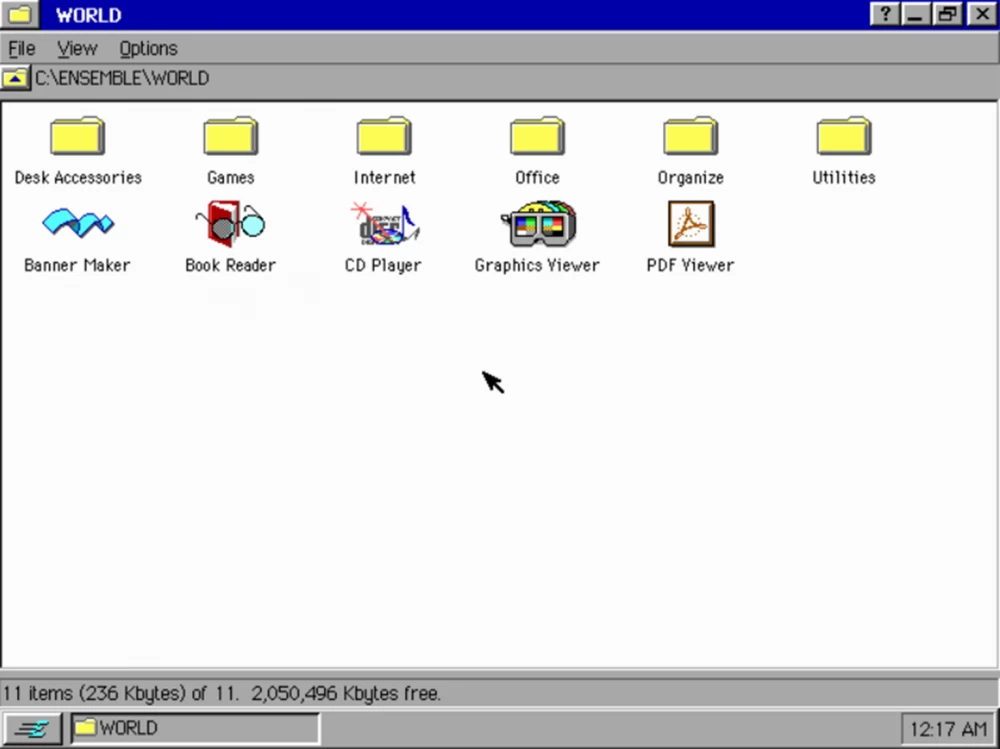Open the Desk Accessories folder
The image size is (1000, 749).
pyautogui.click(x=77, y=137)
